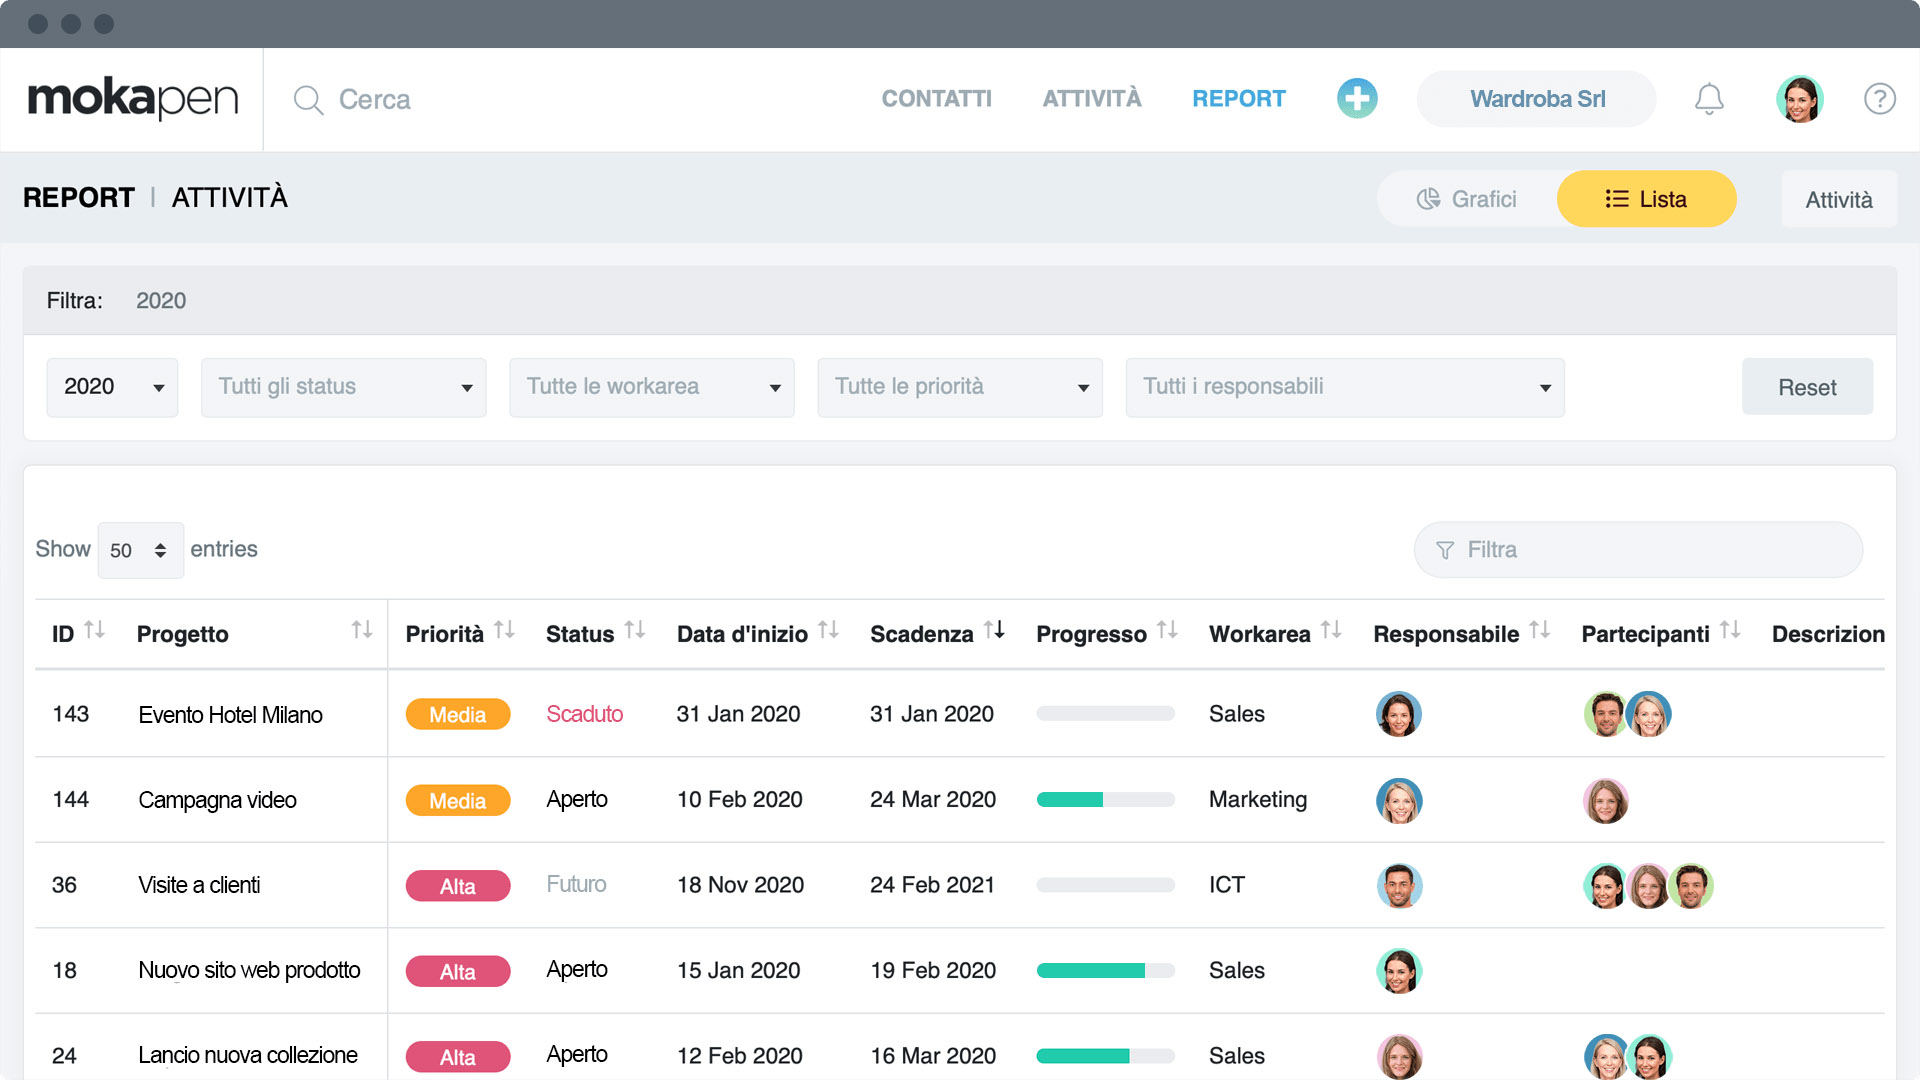Switch to Lista view
The image size is (1920, 1080).
coord(1646,199)
